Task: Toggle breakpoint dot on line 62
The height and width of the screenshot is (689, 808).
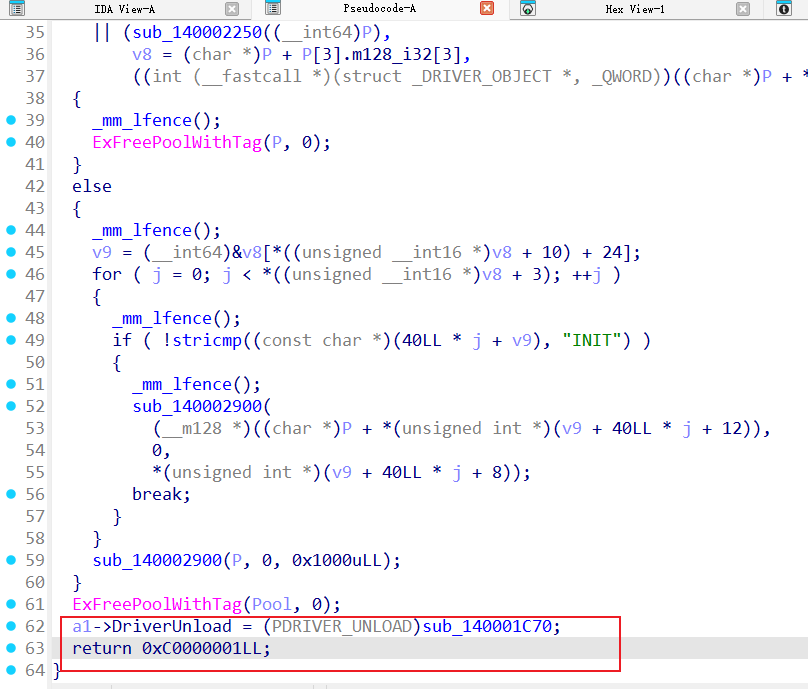Action: [11, 626]
